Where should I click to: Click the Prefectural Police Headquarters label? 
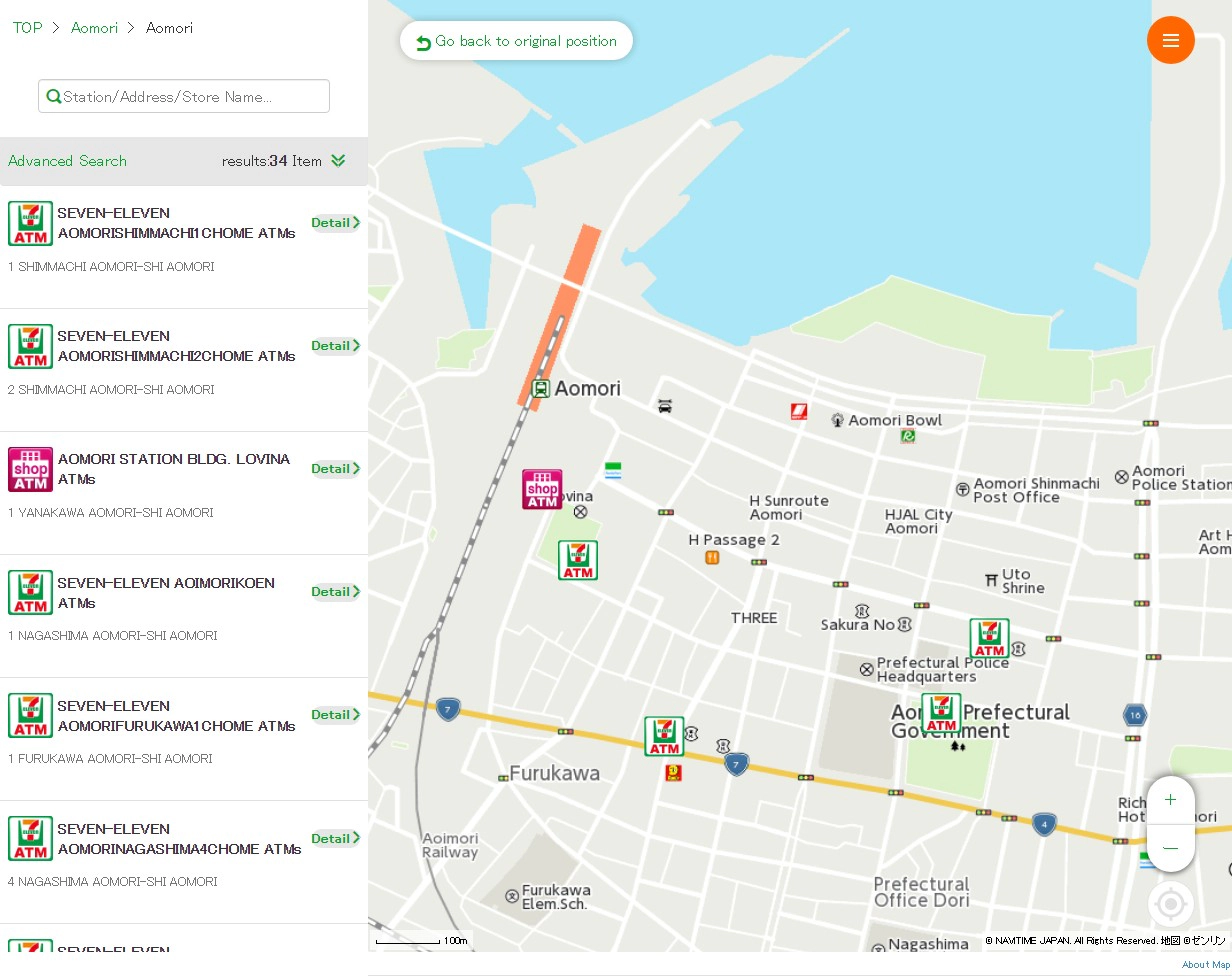tap(943, 670)
